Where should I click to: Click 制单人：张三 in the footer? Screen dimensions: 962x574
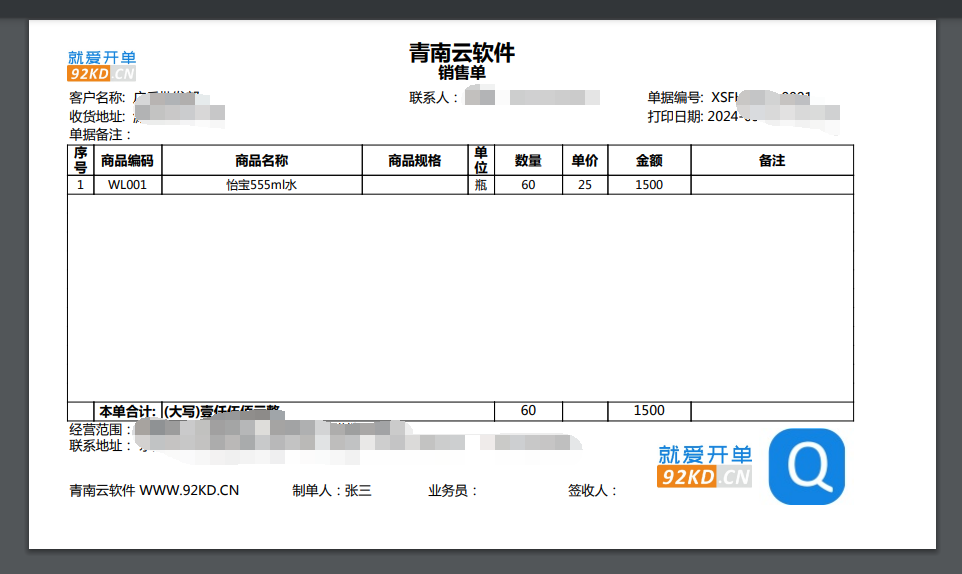pyautogui.click(x=332, y=491)
